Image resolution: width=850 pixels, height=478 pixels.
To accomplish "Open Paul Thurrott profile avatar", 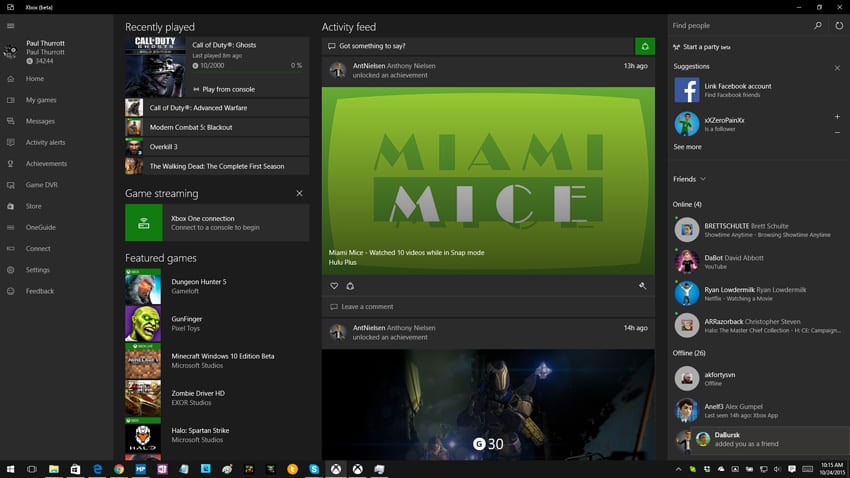I will tap(10, 51).
